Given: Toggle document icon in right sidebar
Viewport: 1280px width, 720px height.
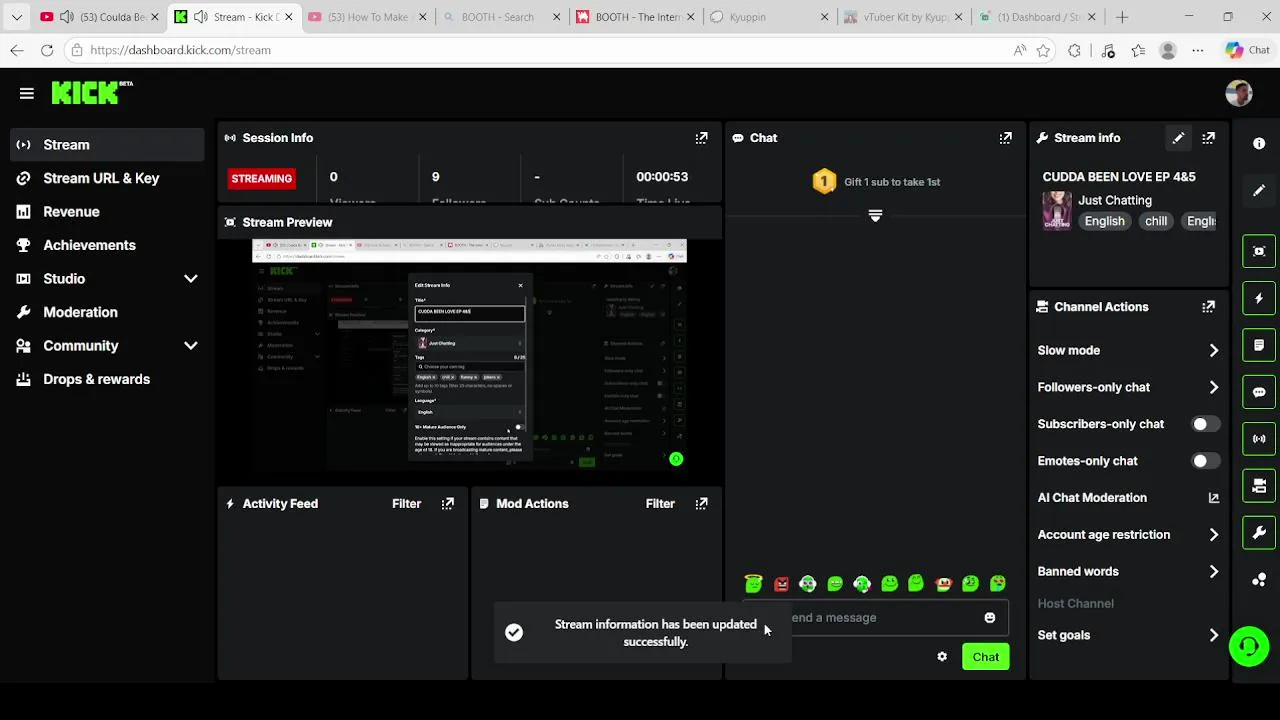Looking at the screenshot, I should click(x=1259, y=345).
